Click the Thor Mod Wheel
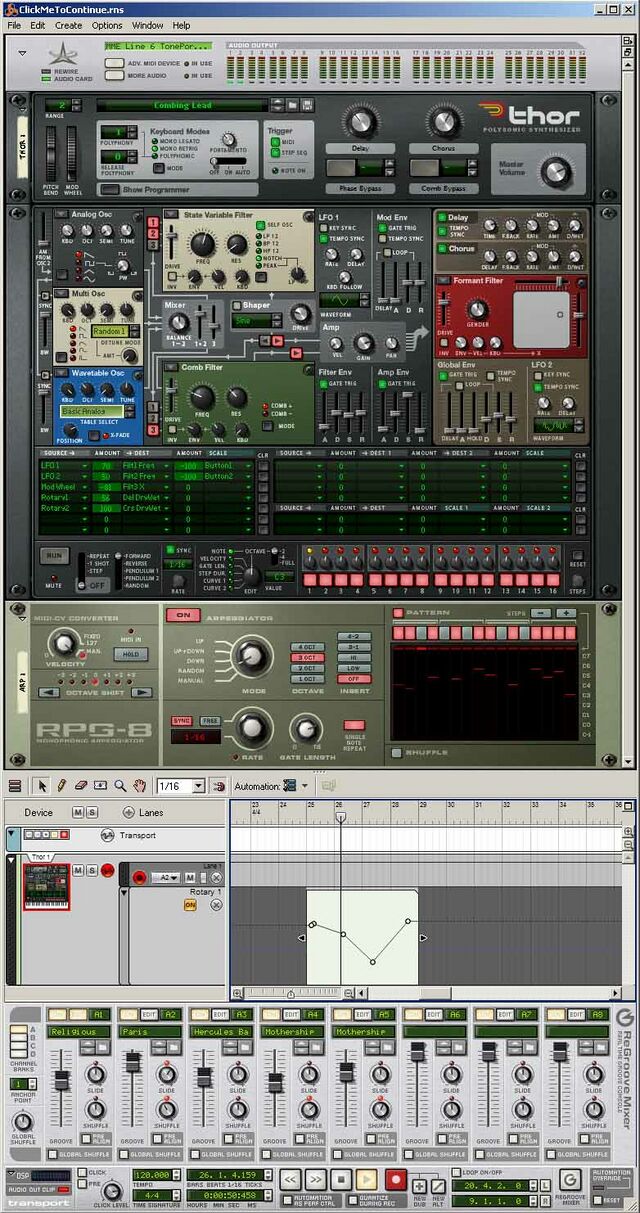 click(x=71, y=152)
